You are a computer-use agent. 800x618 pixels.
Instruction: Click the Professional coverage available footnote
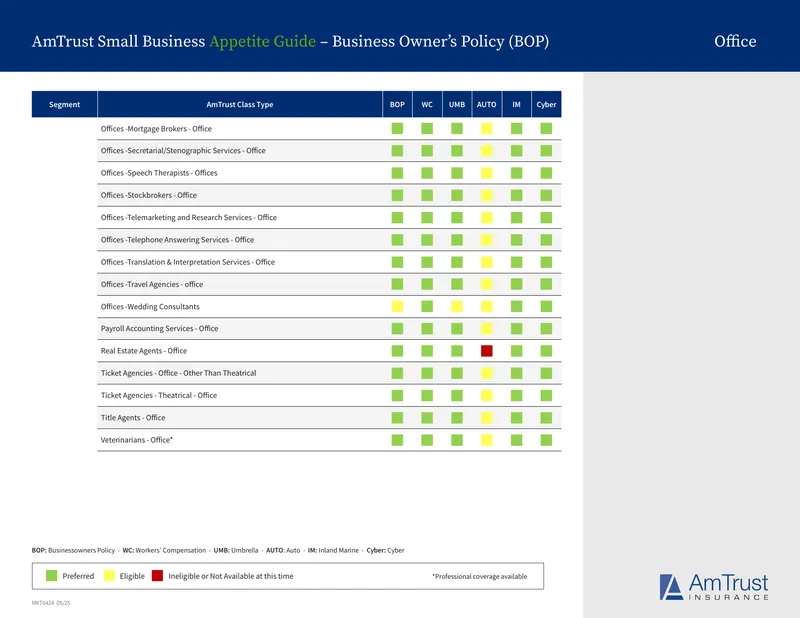tap(480, 576)
